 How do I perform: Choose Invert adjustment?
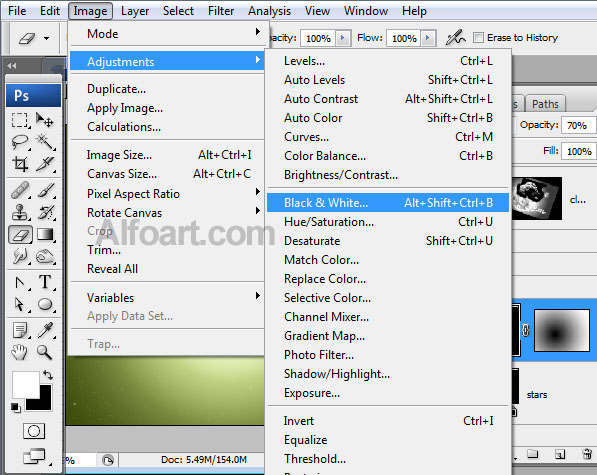click(388, 421)
